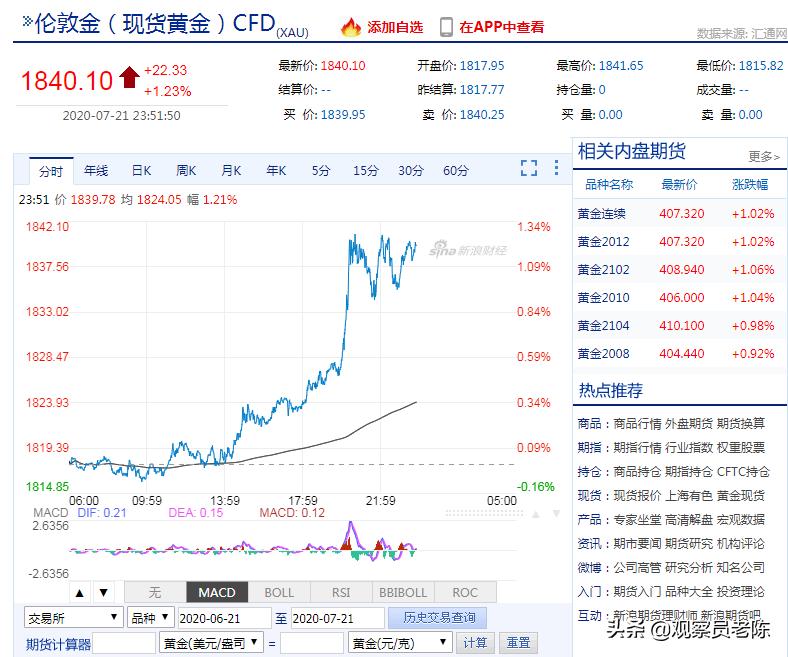This screenshot has width=788, height=657.
Task: Open the 商品行情 link
Action: pyautogui.click(x=637, y=424)
